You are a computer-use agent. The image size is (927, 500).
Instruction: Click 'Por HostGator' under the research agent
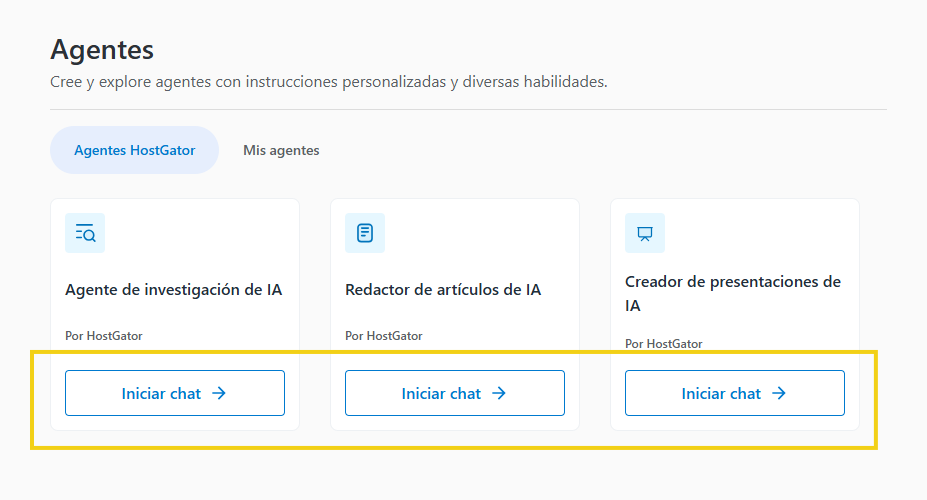[x=103, y=336]
